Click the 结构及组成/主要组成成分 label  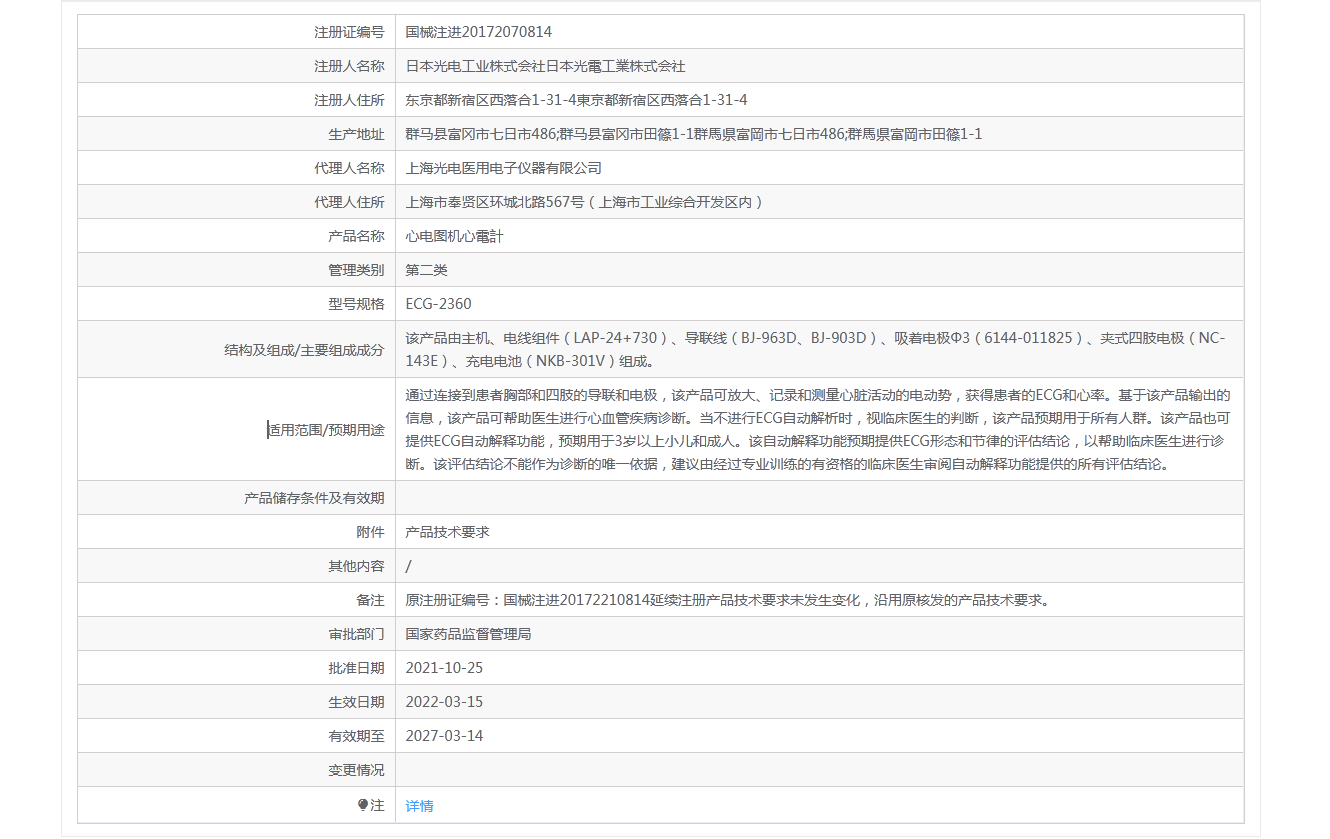point(304,350)
